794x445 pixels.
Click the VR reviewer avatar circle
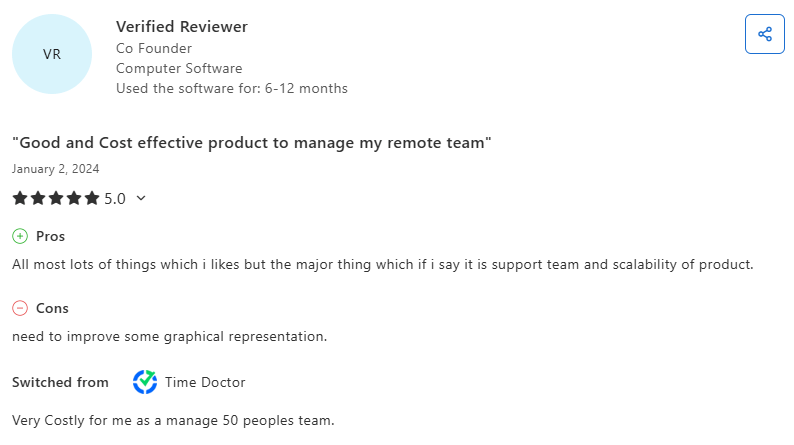(52, 54)
